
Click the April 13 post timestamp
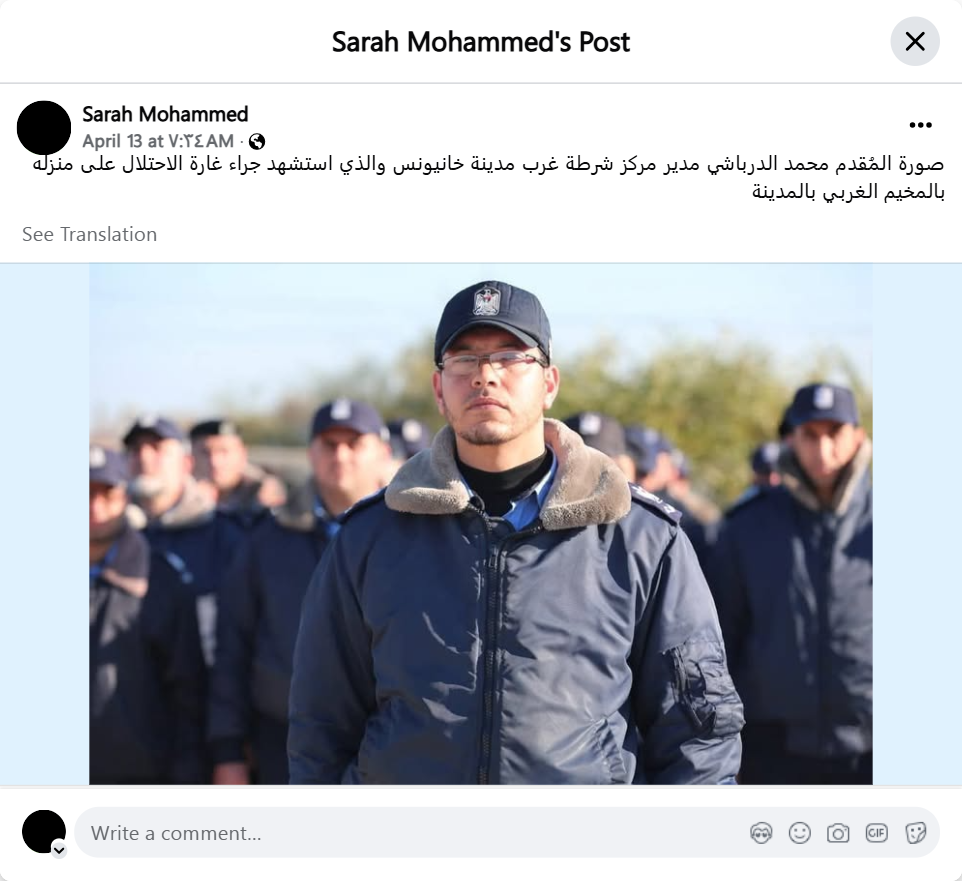click(x=158, y=141)
